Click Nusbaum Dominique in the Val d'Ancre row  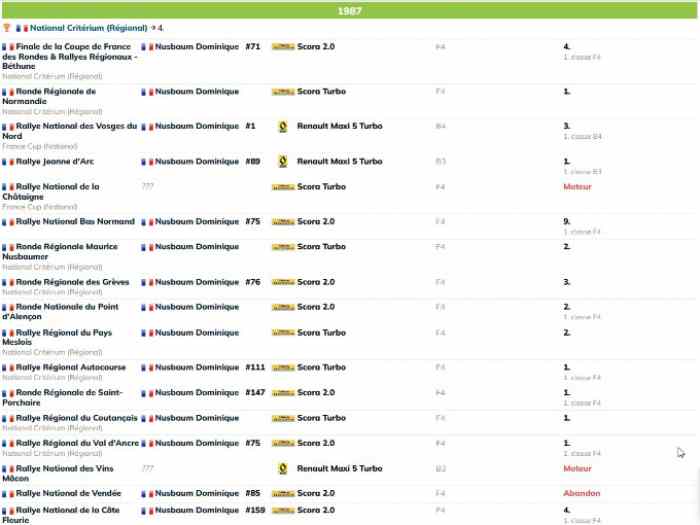click(x=197, y=443)
